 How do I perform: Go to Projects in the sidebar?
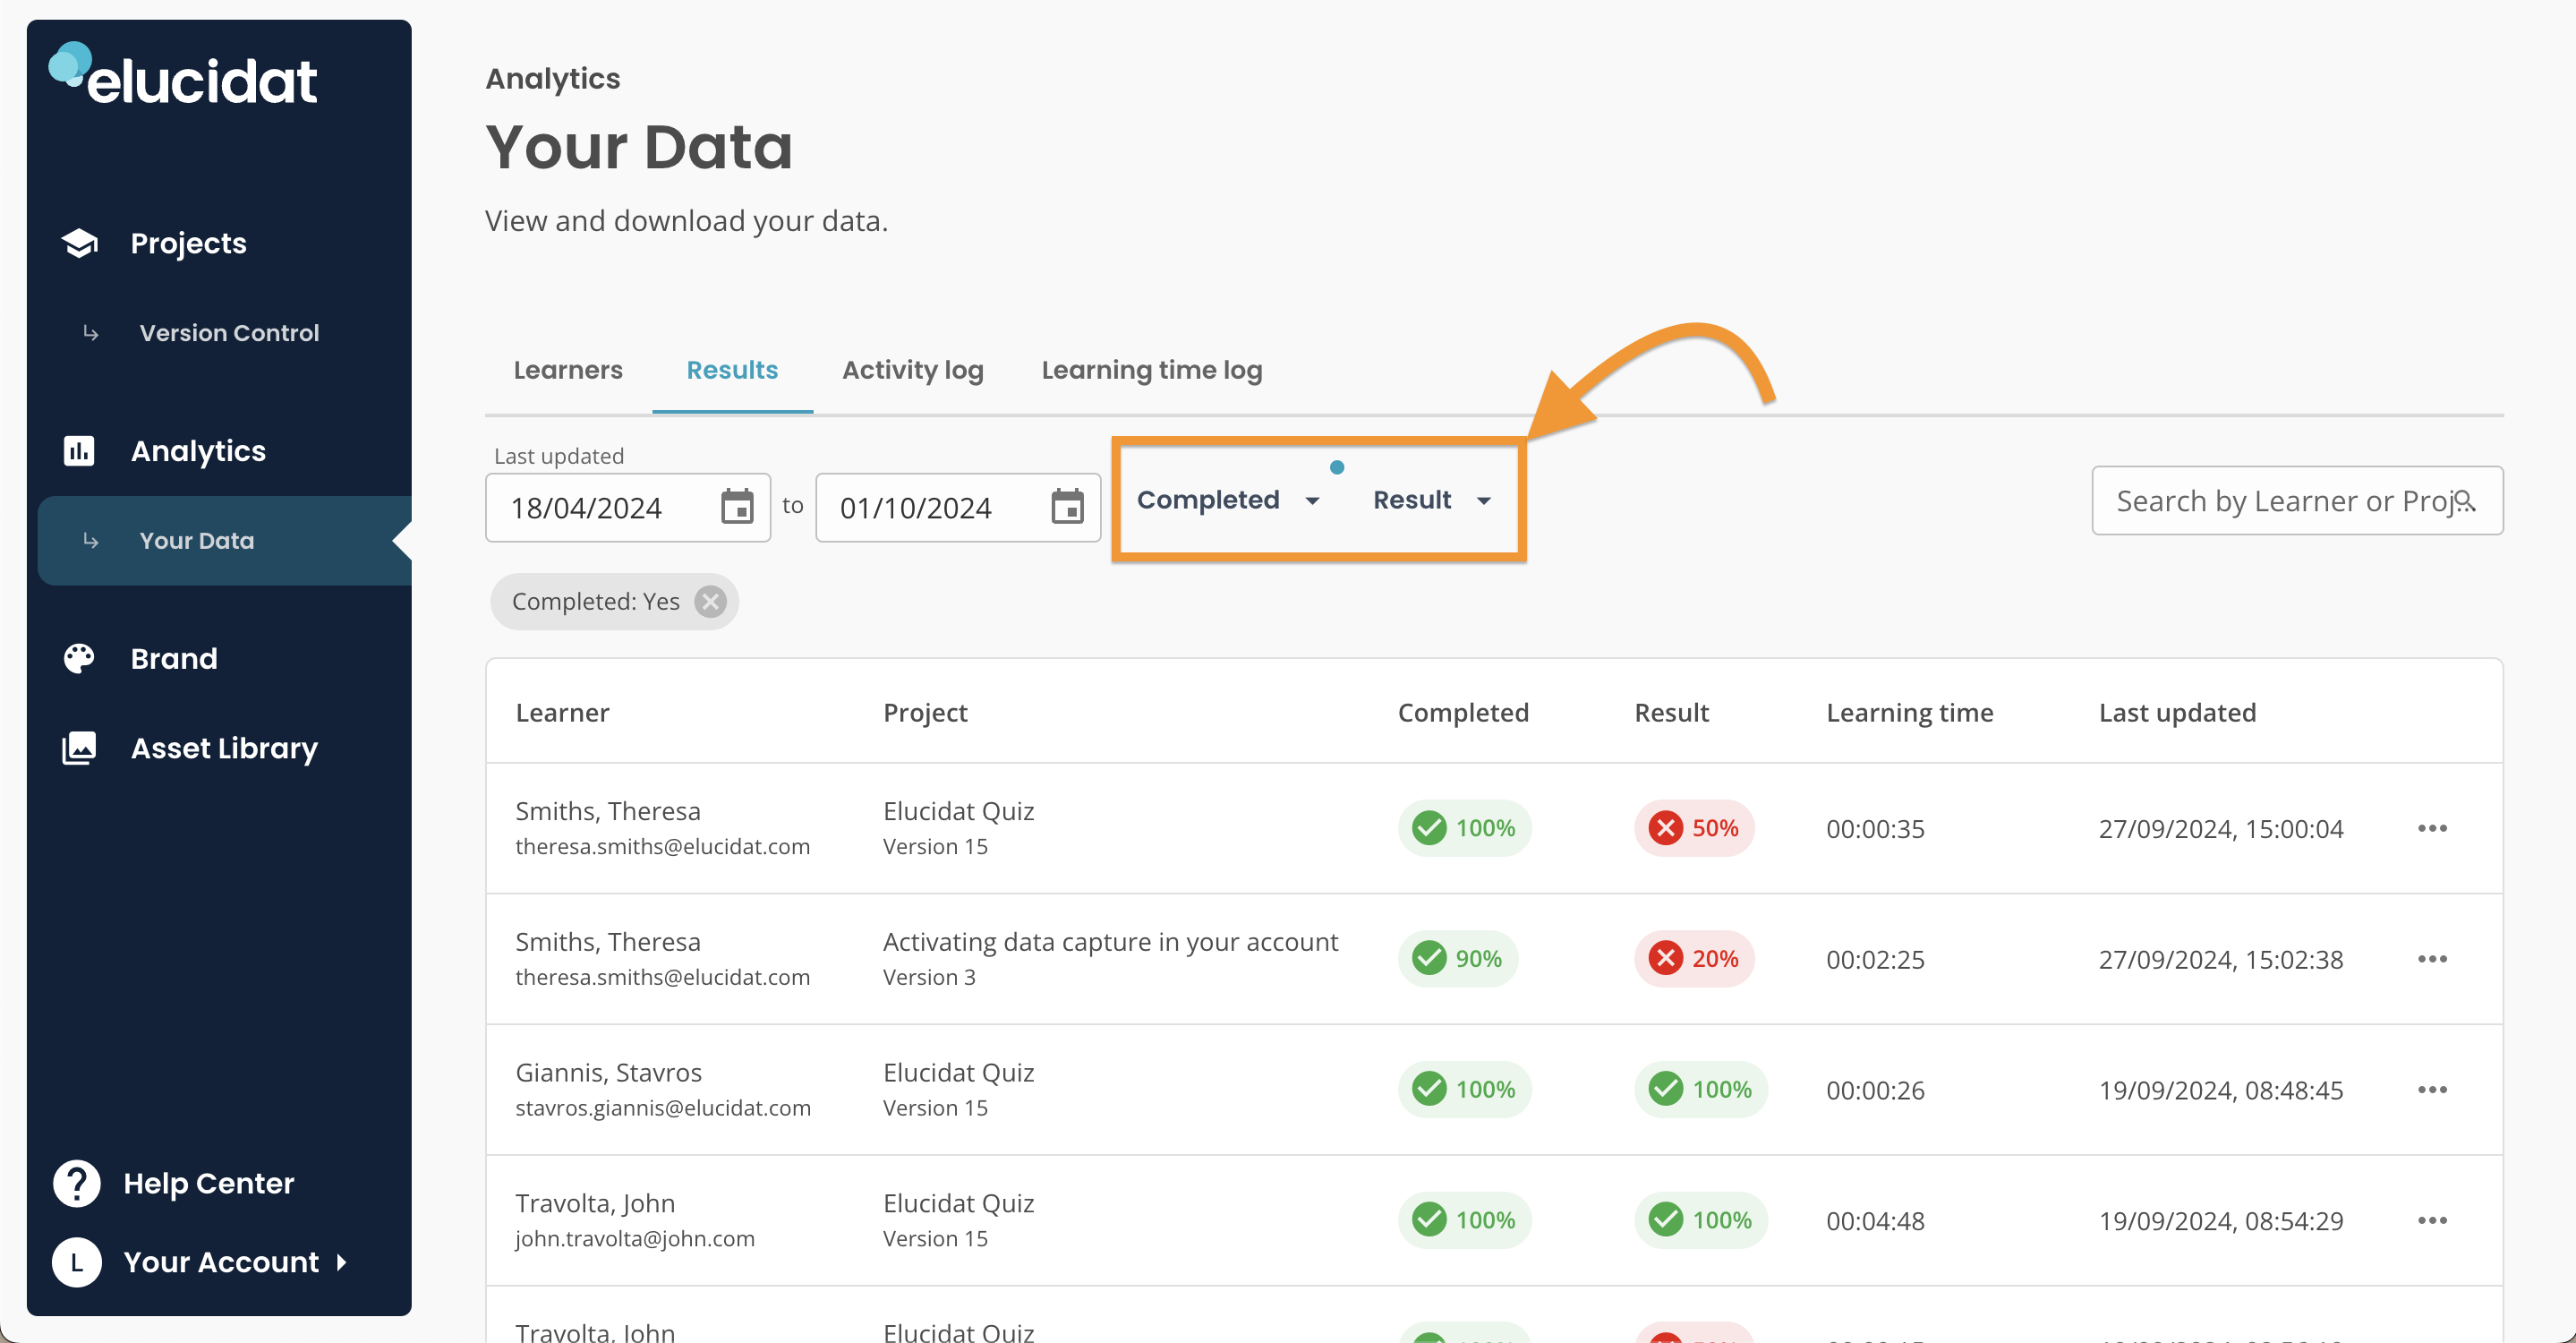click(x=188, y=243)
